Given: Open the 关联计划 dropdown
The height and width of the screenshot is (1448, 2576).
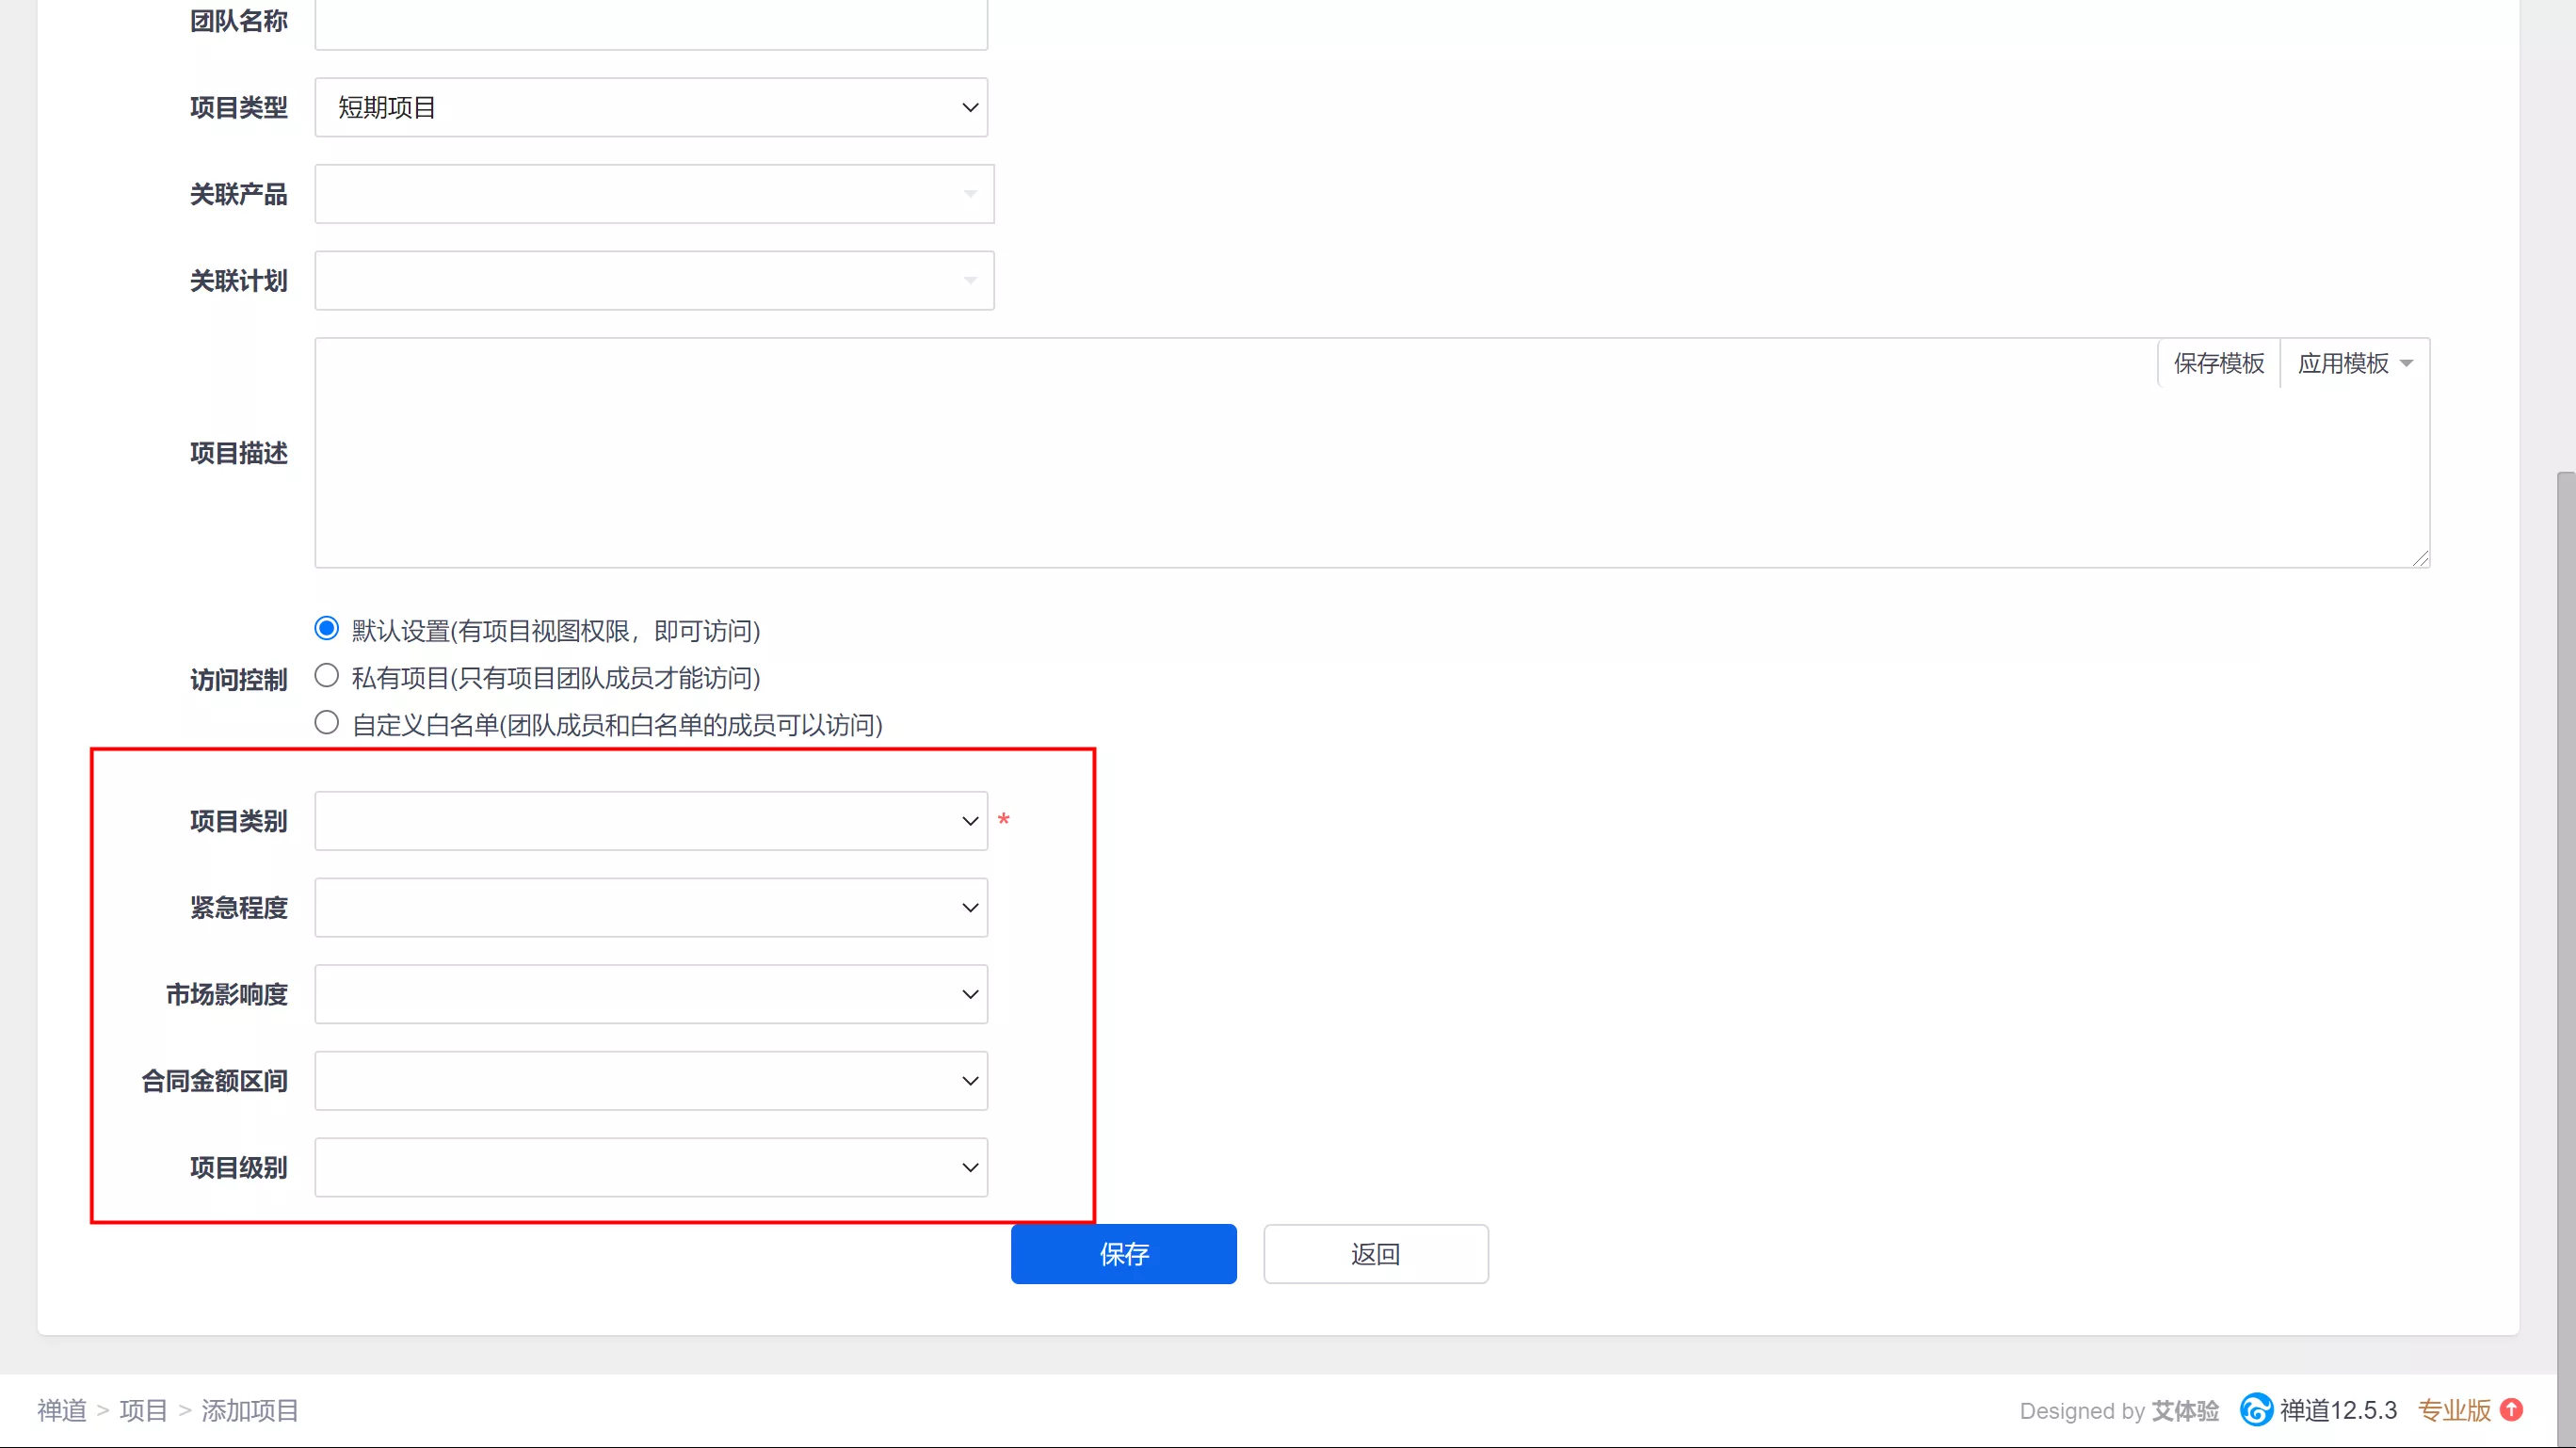Looking at the screenshot, I should point(654,280).
